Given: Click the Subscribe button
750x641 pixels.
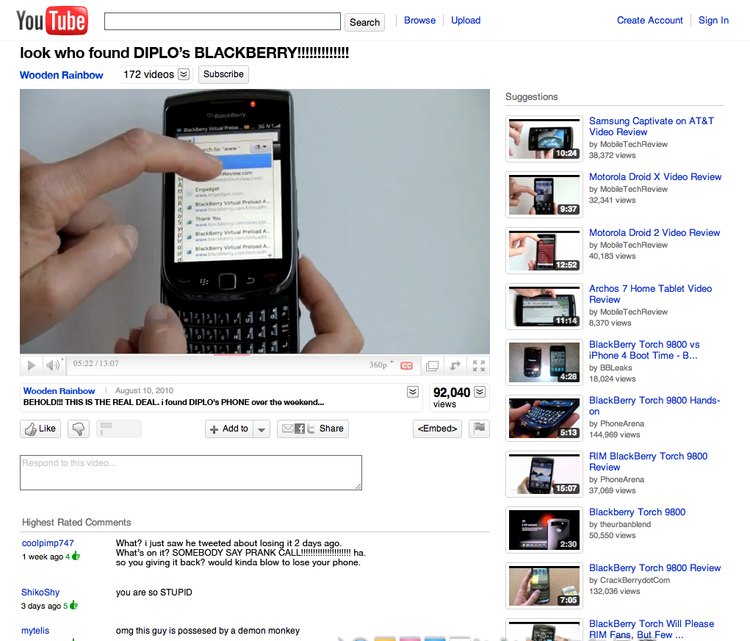Looking at the screenshot, I should [x=223, y=74].
